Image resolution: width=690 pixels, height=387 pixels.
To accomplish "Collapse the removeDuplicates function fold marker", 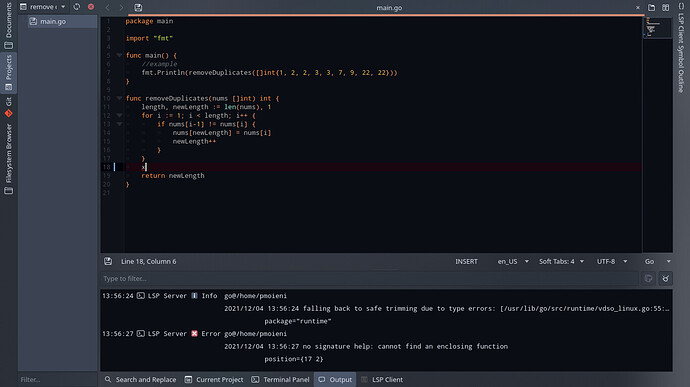I will (119, 98).
